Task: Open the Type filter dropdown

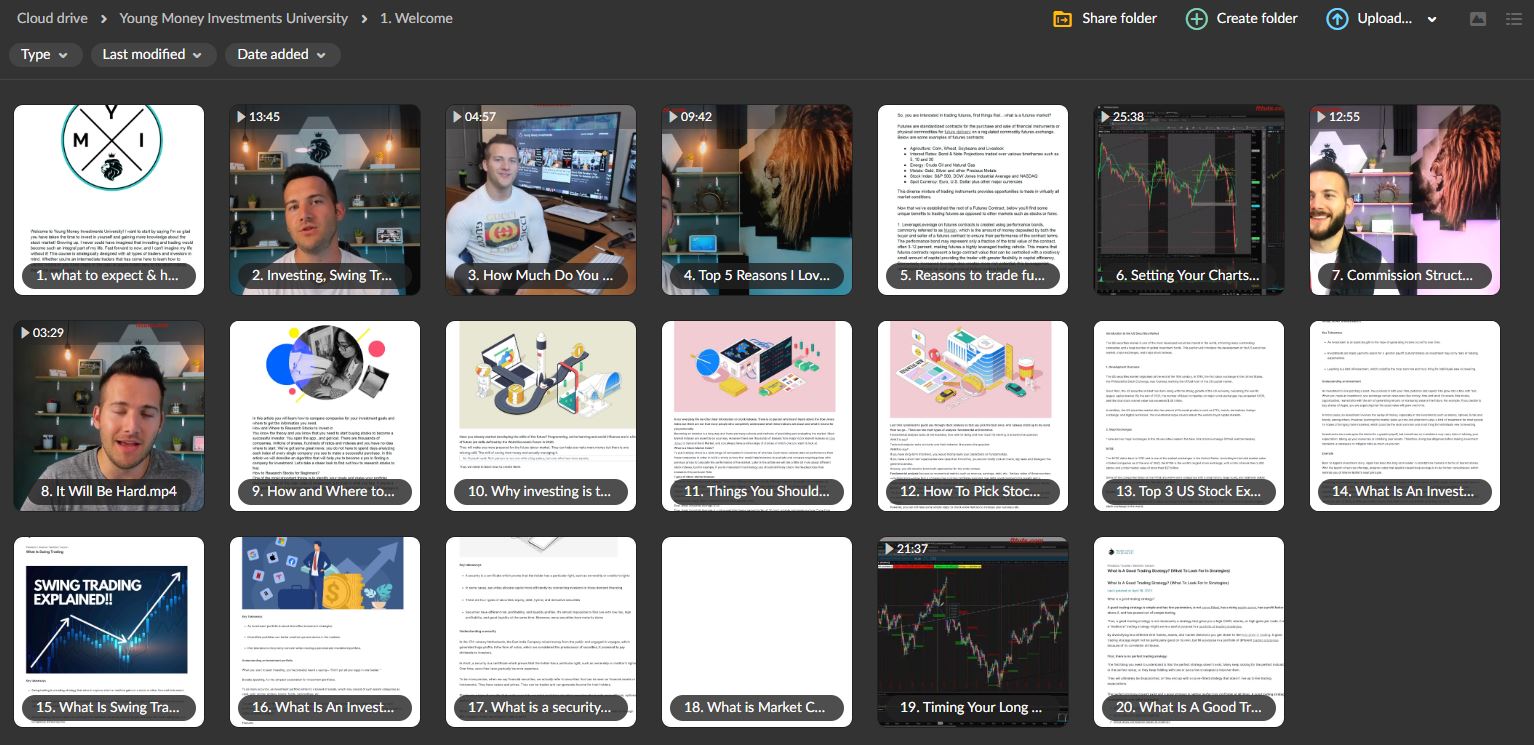Action: (x=45, y=54)
